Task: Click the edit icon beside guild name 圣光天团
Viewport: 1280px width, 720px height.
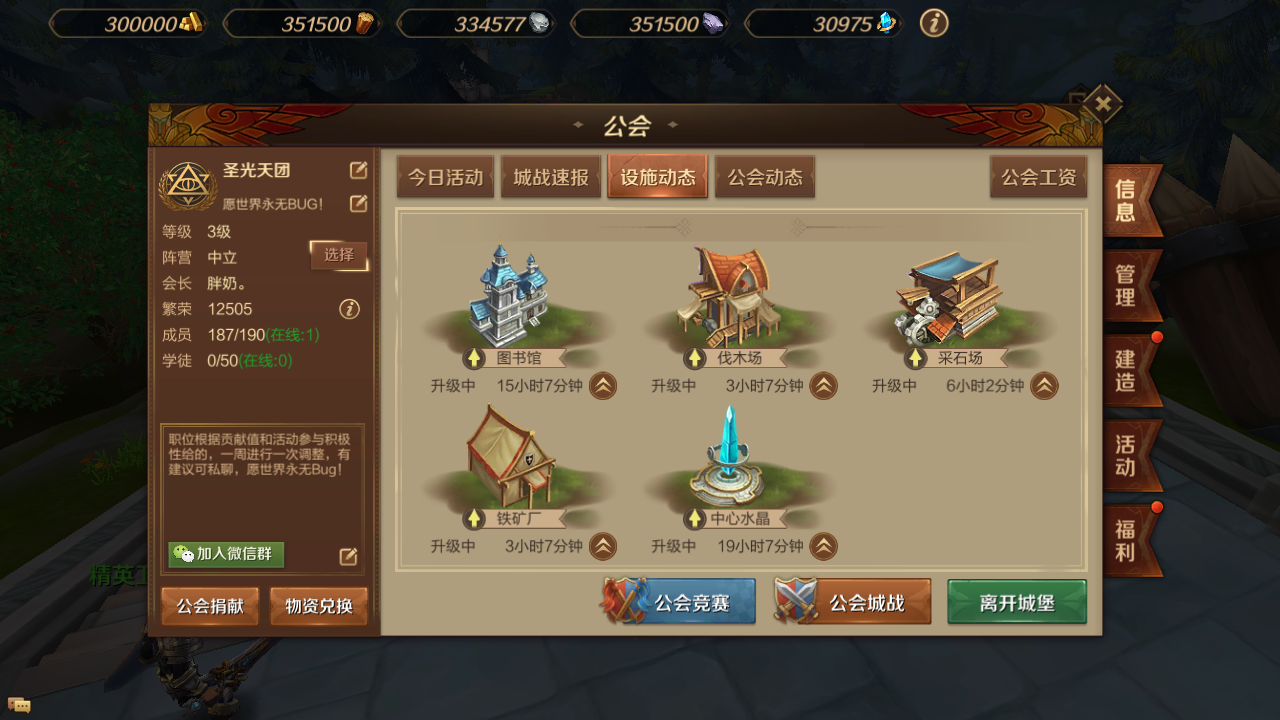Action: [358, 170]
